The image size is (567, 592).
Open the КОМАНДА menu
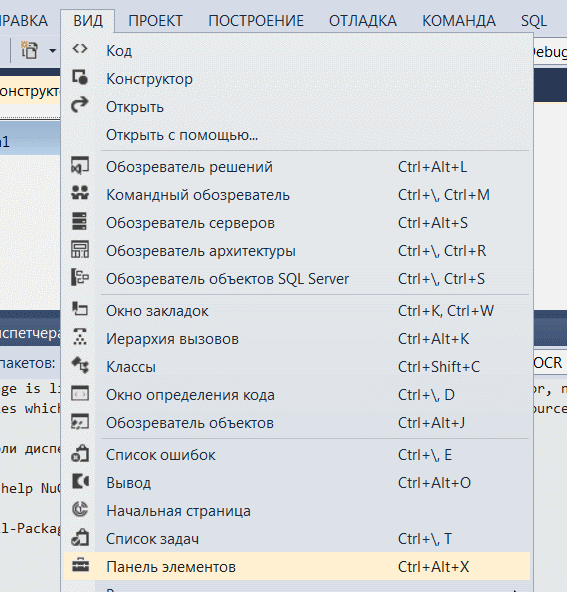[459, 21]
